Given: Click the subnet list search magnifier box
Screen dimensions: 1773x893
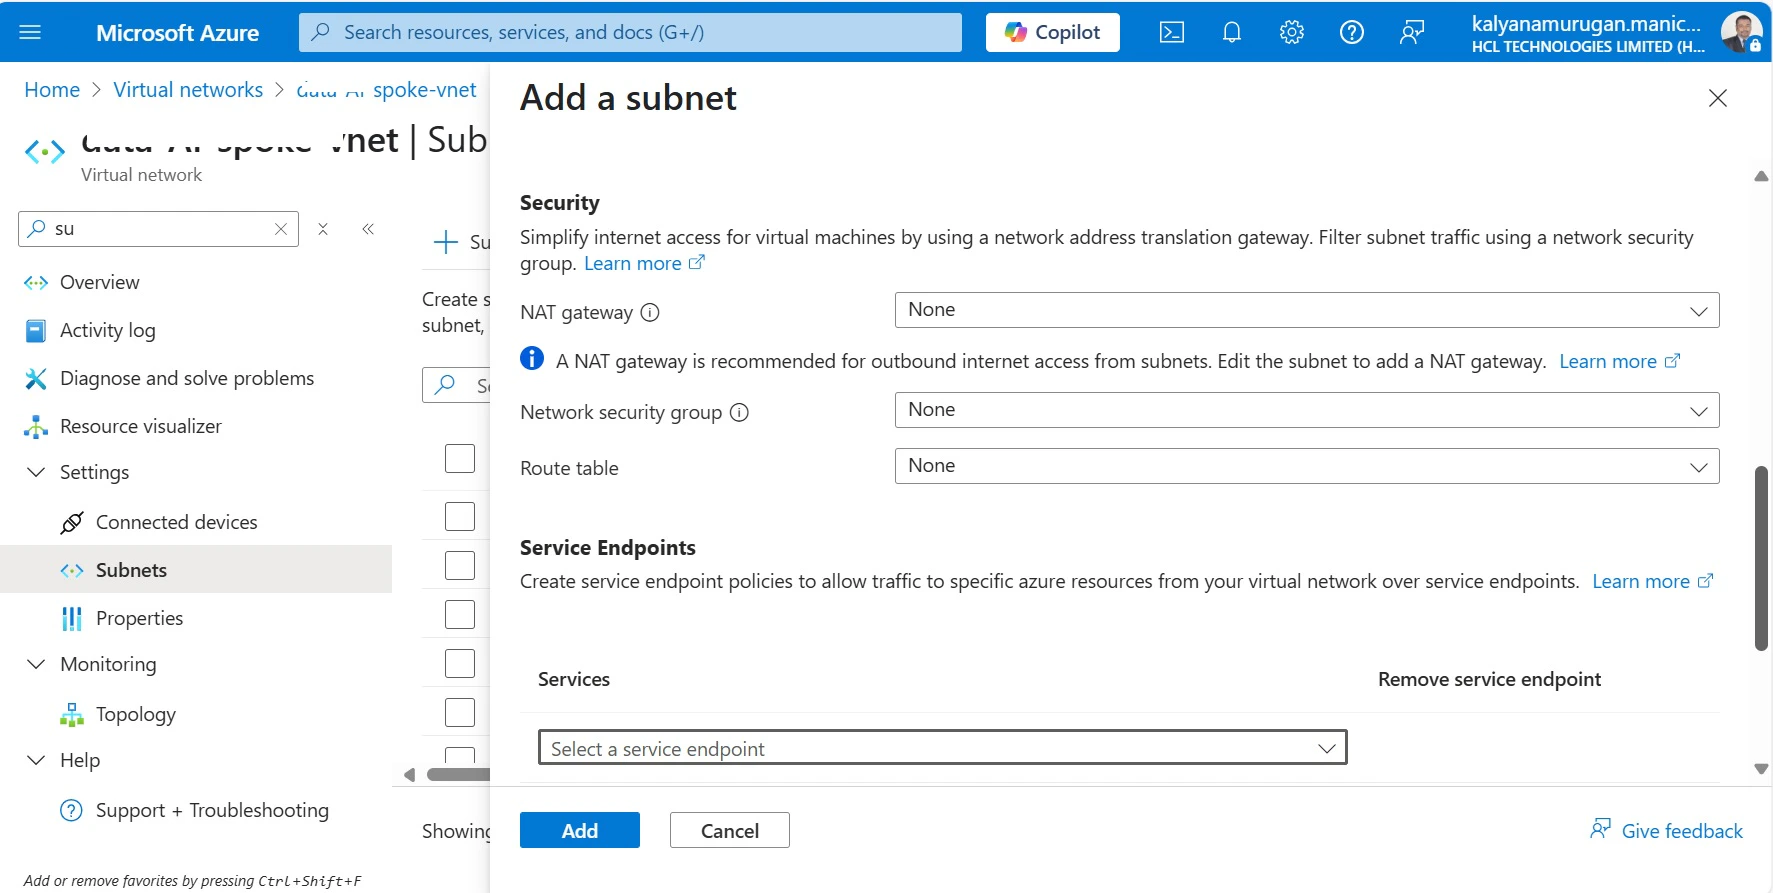Looking at the screenshot, I should (x=456, y=385).
